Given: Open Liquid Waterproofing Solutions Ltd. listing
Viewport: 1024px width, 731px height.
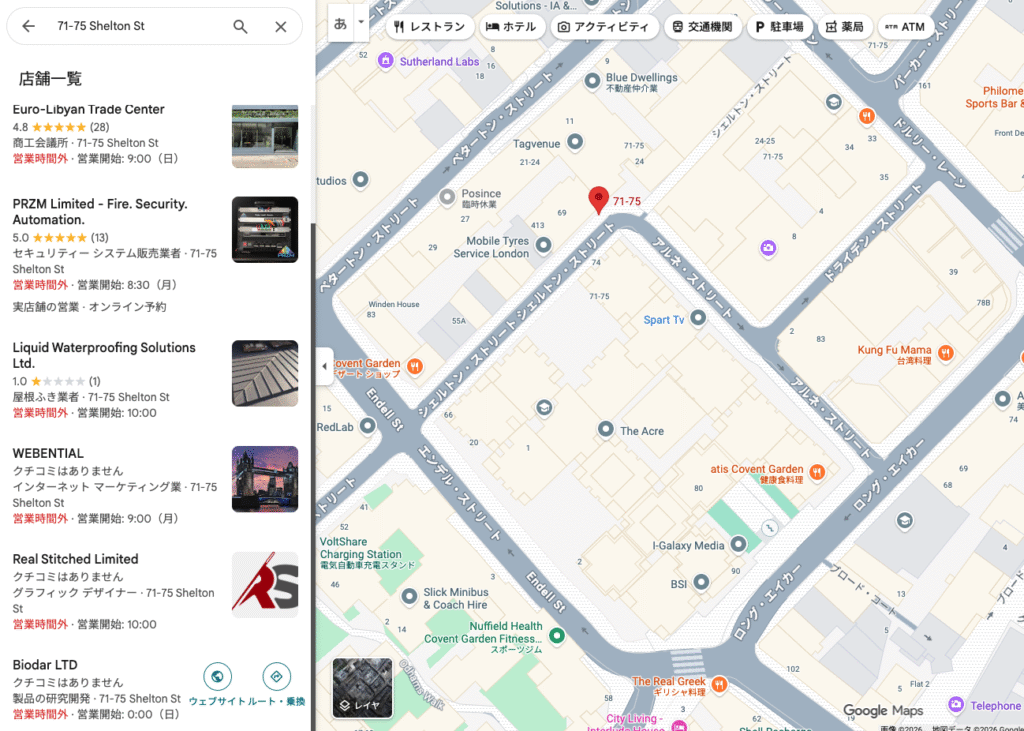Looking at the screenshot, I should 104,355.
